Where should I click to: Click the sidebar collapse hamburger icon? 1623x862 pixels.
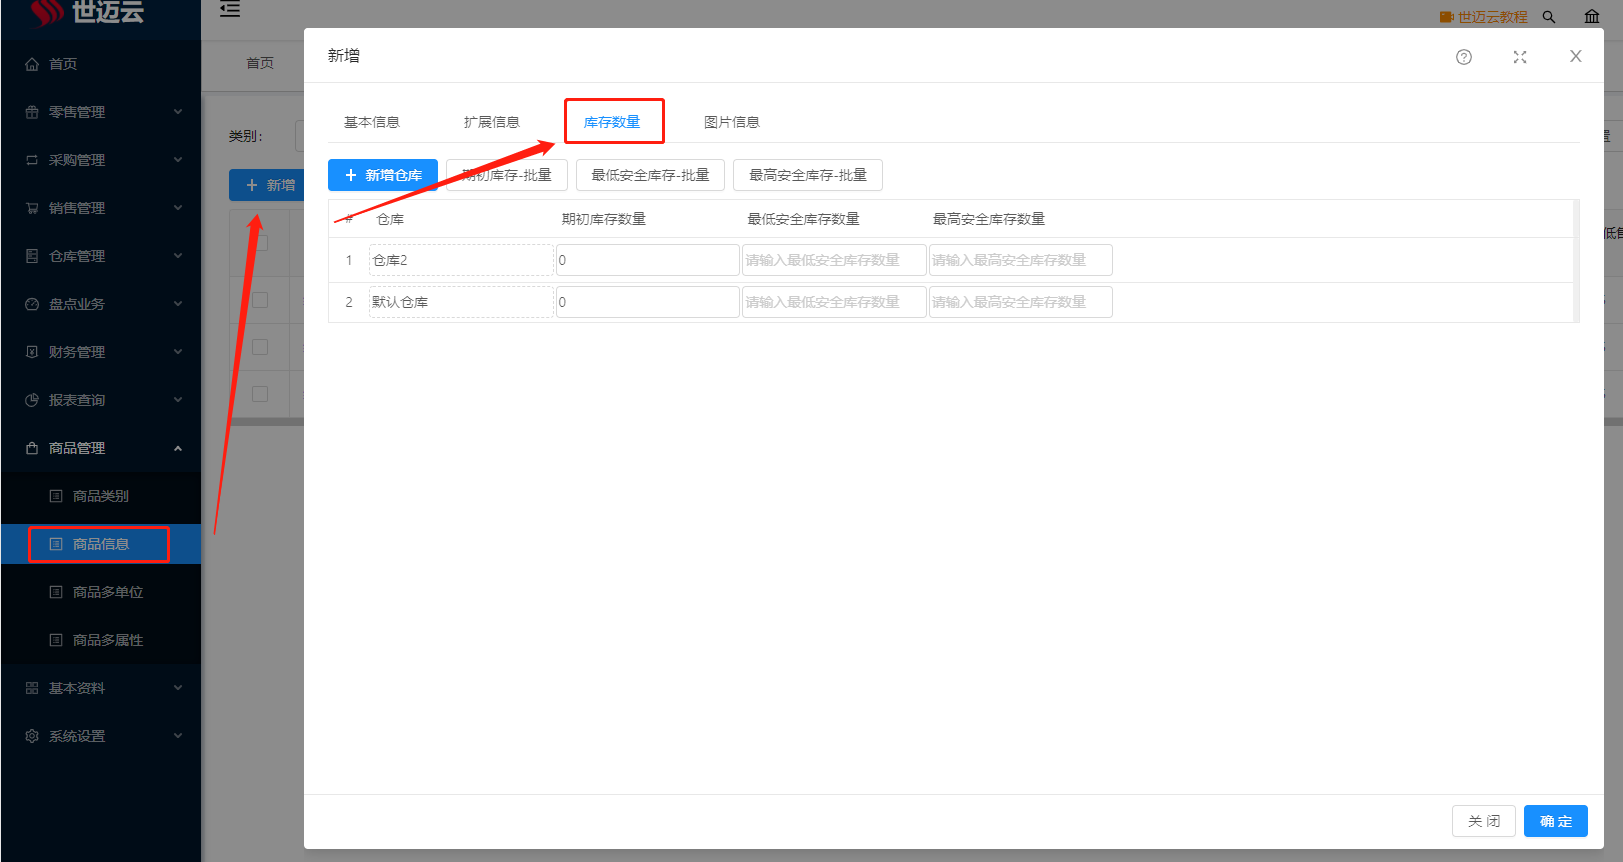[x=230, y=10]
